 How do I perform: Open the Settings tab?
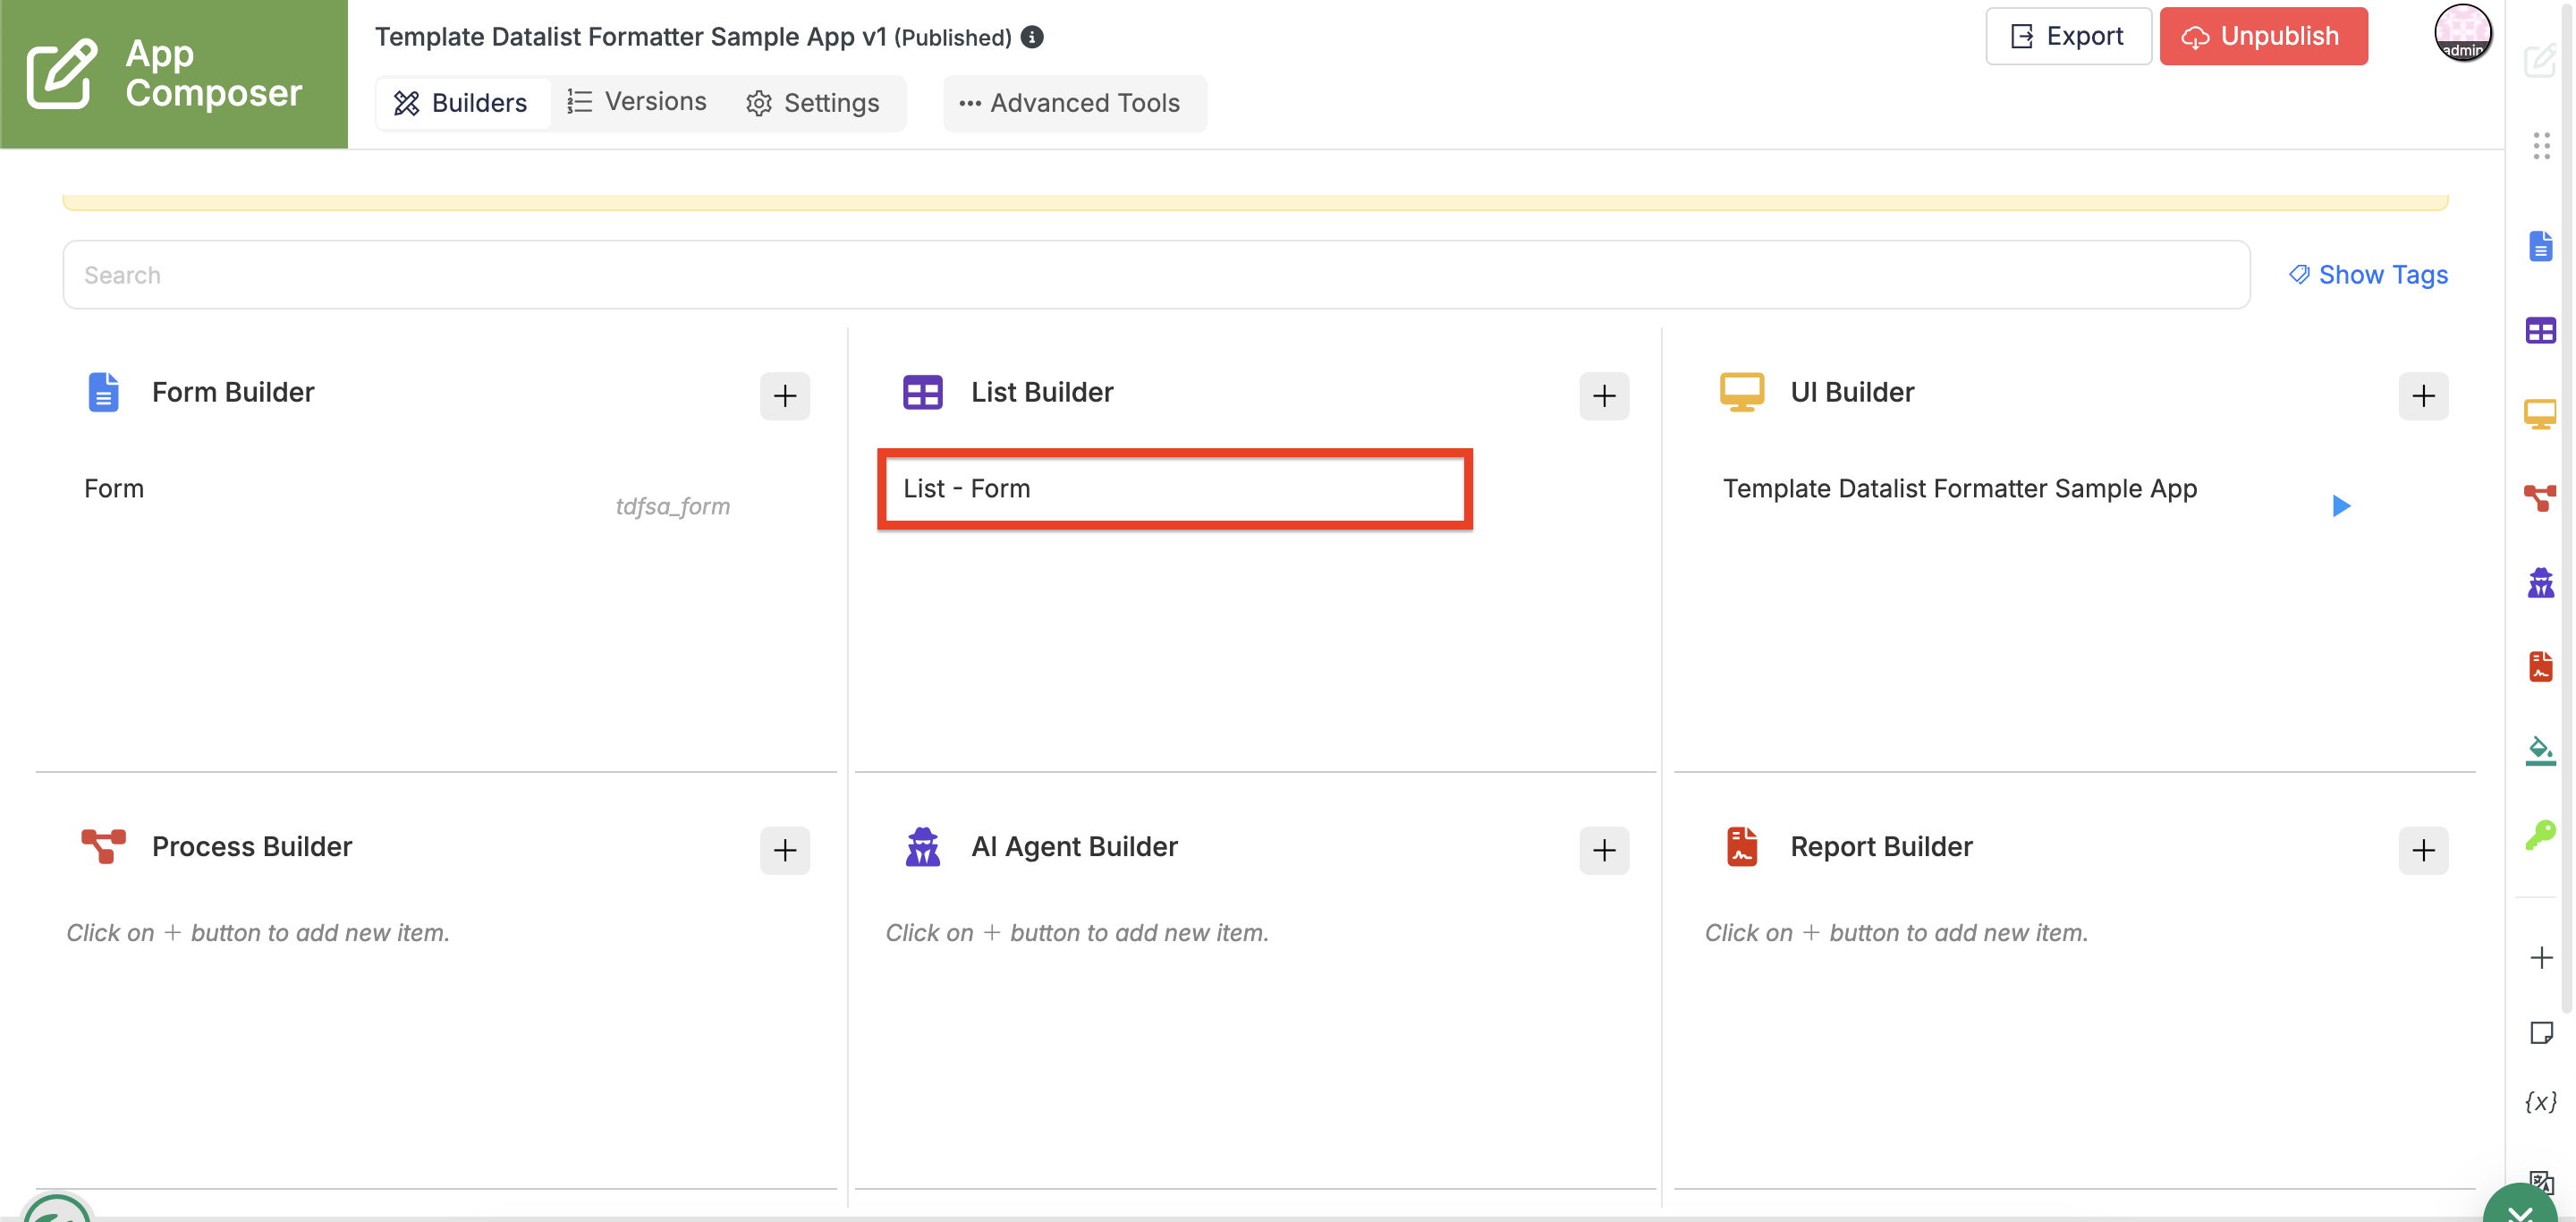[813, 103]
